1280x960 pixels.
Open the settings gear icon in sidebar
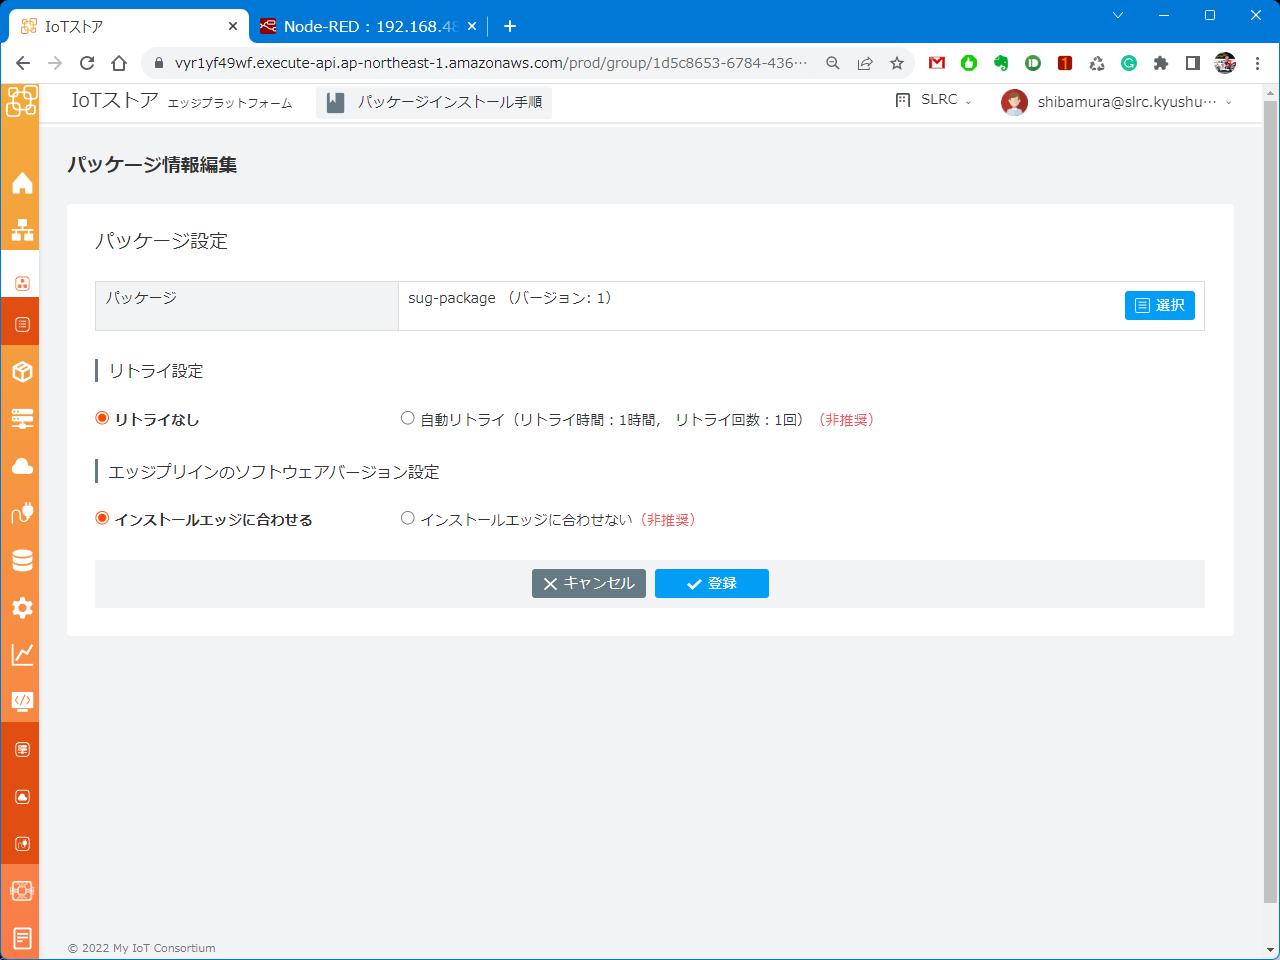click(22, 607)
